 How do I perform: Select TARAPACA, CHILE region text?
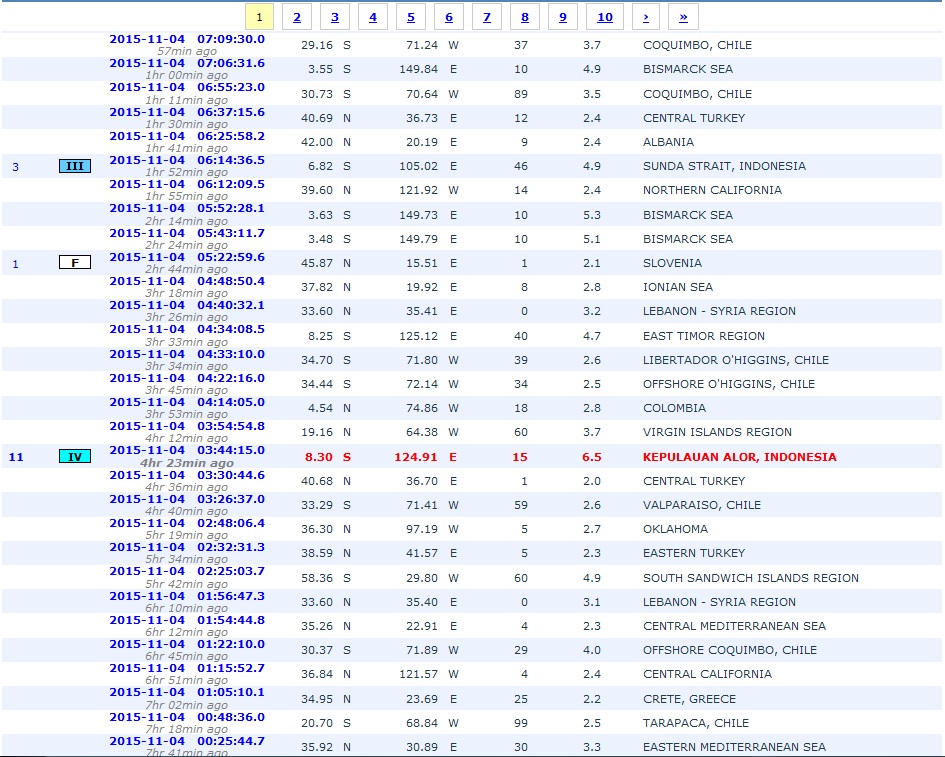coord(695,723)
